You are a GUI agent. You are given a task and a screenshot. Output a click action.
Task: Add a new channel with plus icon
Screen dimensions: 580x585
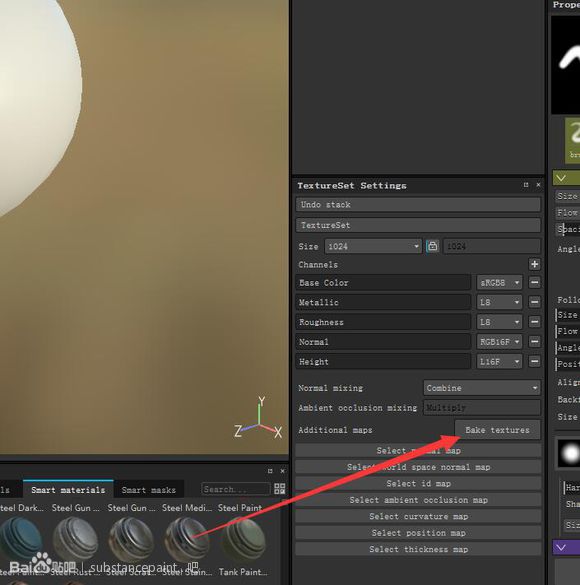[x=534, y=264]
